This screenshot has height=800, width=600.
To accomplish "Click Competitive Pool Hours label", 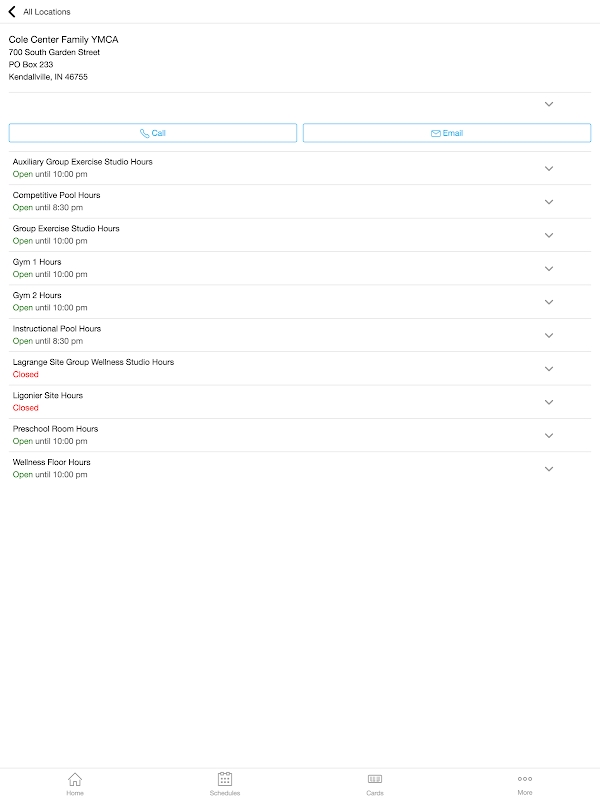I will (57, 195).
